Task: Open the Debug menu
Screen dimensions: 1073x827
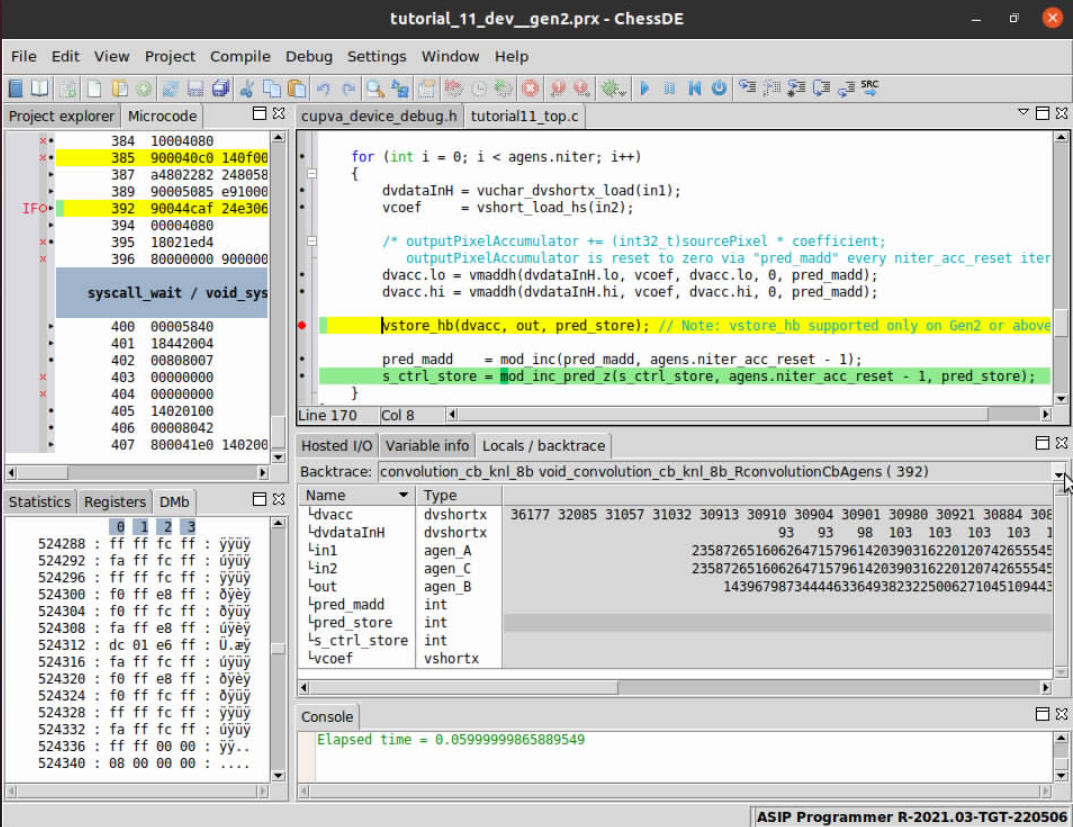Action: click(308, 56)
